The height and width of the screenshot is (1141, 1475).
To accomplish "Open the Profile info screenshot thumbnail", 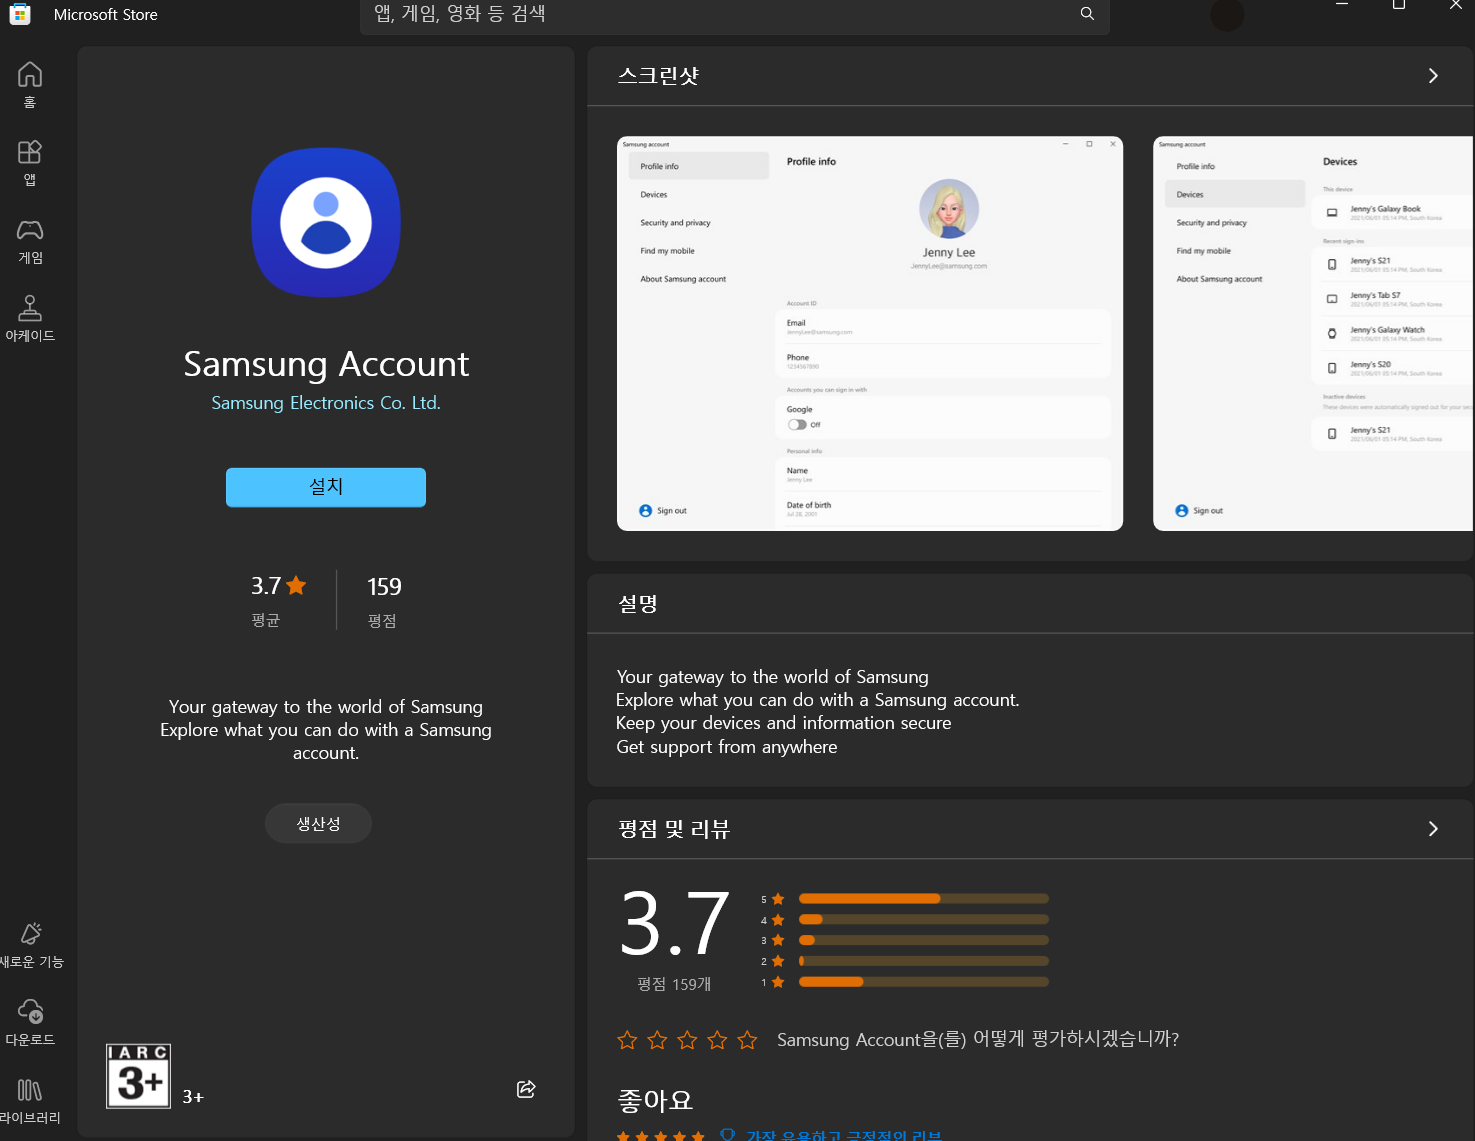I will click(x=870, y=333).
